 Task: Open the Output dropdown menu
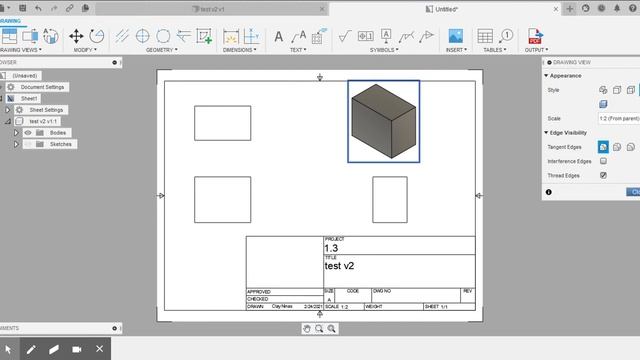coord(536,50)
